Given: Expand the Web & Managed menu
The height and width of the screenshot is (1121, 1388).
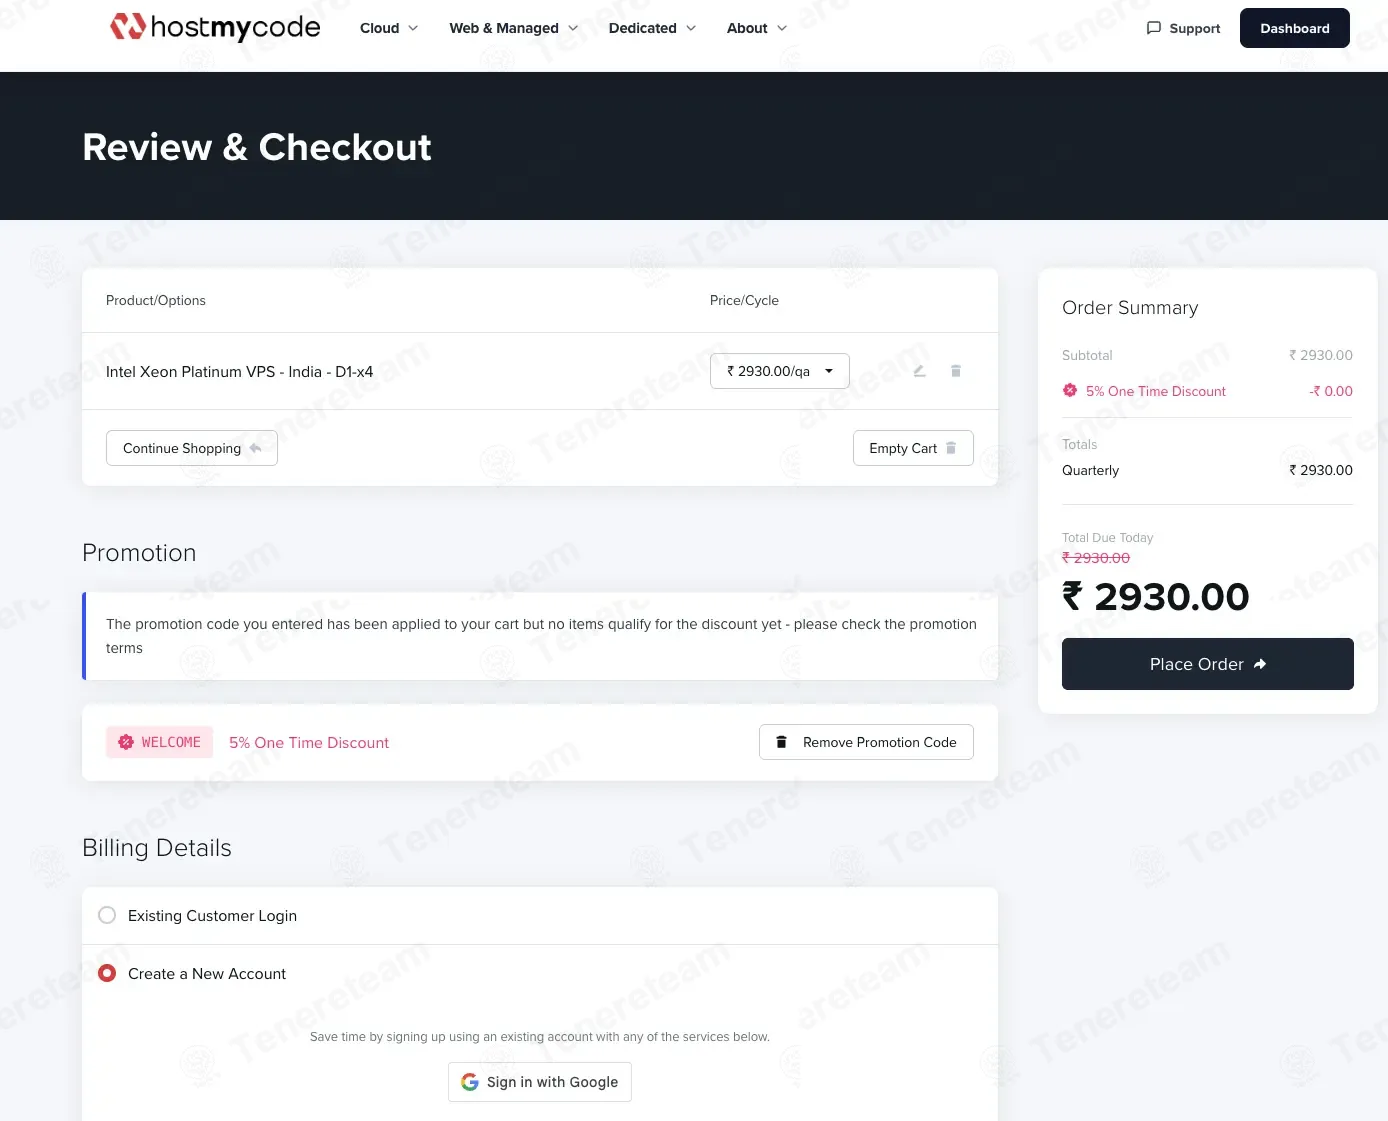Looking at the screenshot, I should click(x=514, y=28).
